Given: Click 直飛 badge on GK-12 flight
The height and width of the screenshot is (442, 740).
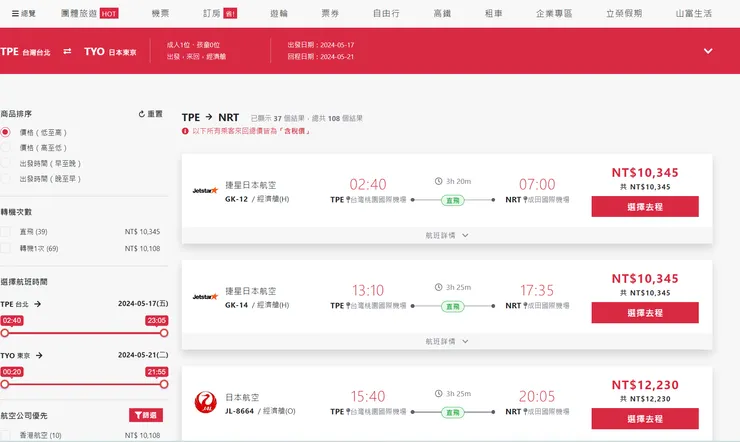Looking at the screenshot, I should point(453,200).
